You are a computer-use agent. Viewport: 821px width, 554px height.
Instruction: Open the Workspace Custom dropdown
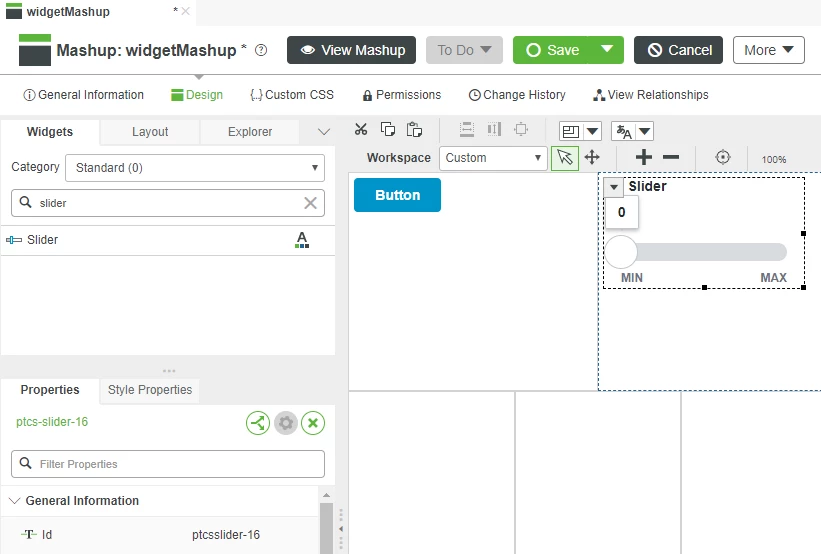click(x=493, y=158)
